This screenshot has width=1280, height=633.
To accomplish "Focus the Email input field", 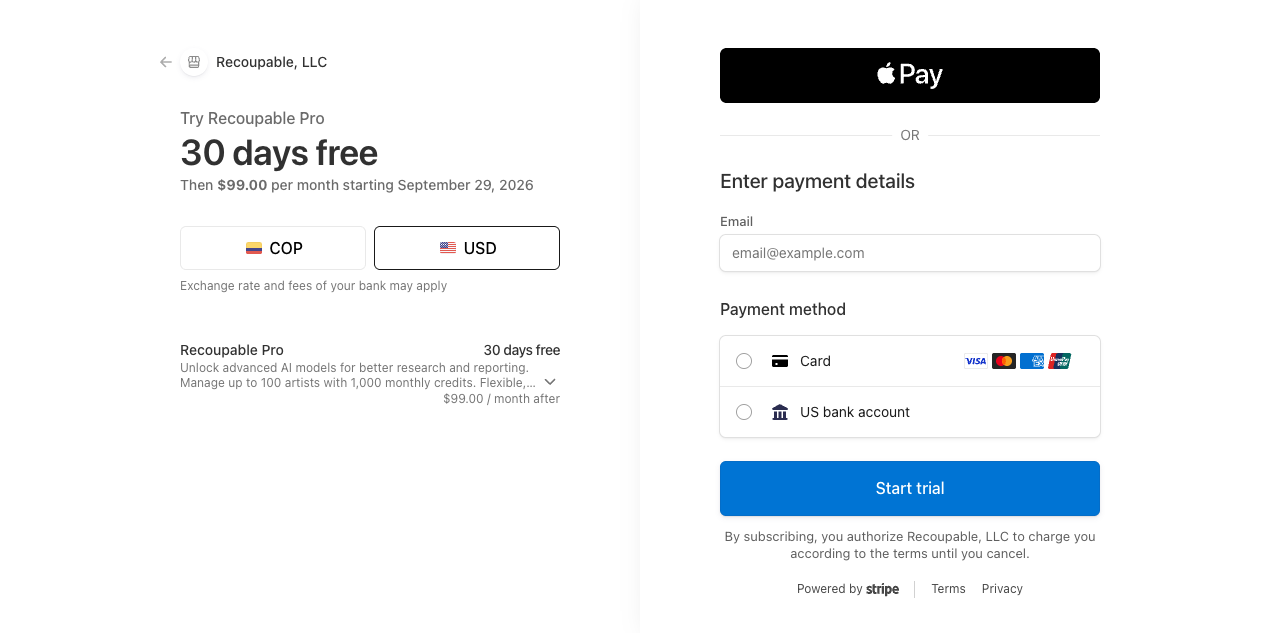I will pos(910,253).
